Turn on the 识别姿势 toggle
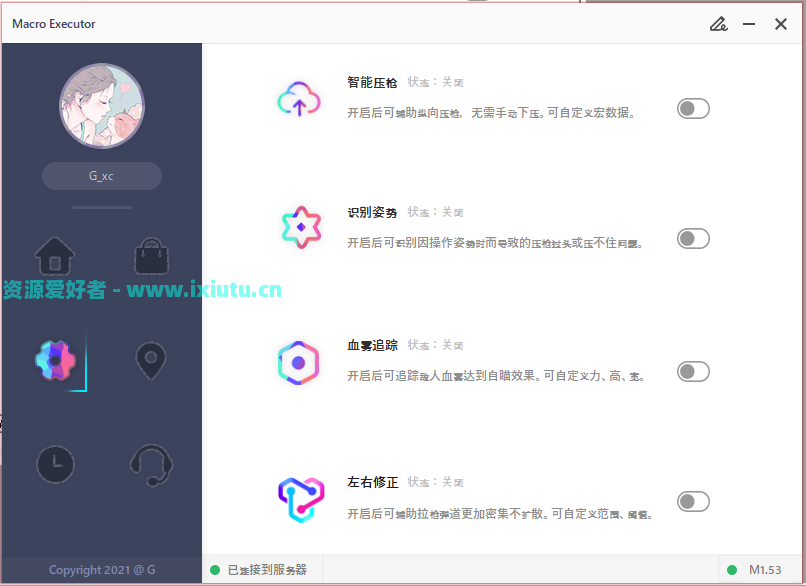Image resolution: width=806 pixels, height=586 pixels. (x=693, y=239)
